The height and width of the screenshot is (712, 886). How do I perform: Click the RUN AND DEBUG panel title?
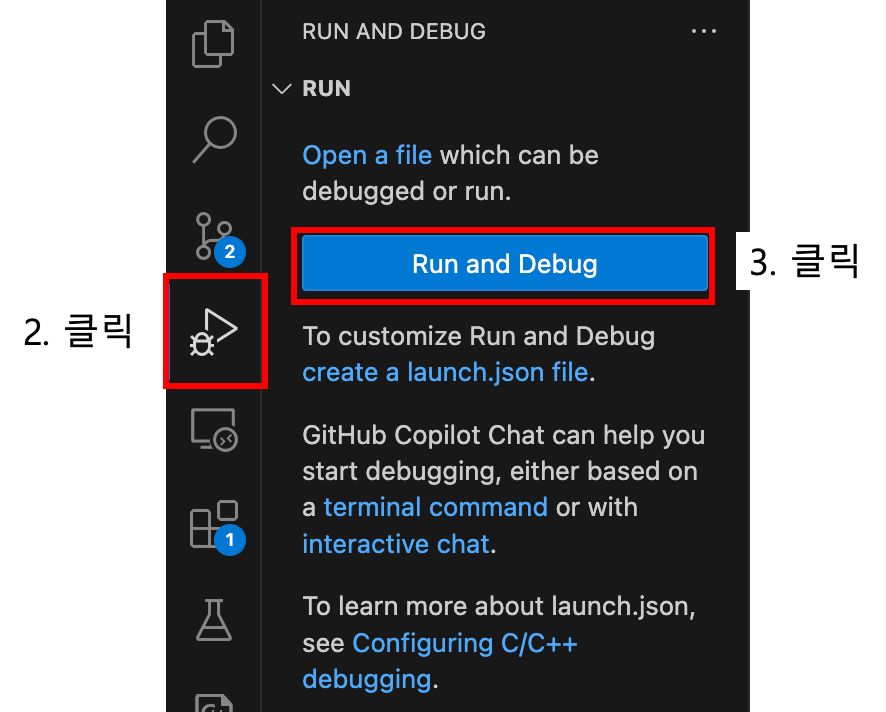click(394, 32)
